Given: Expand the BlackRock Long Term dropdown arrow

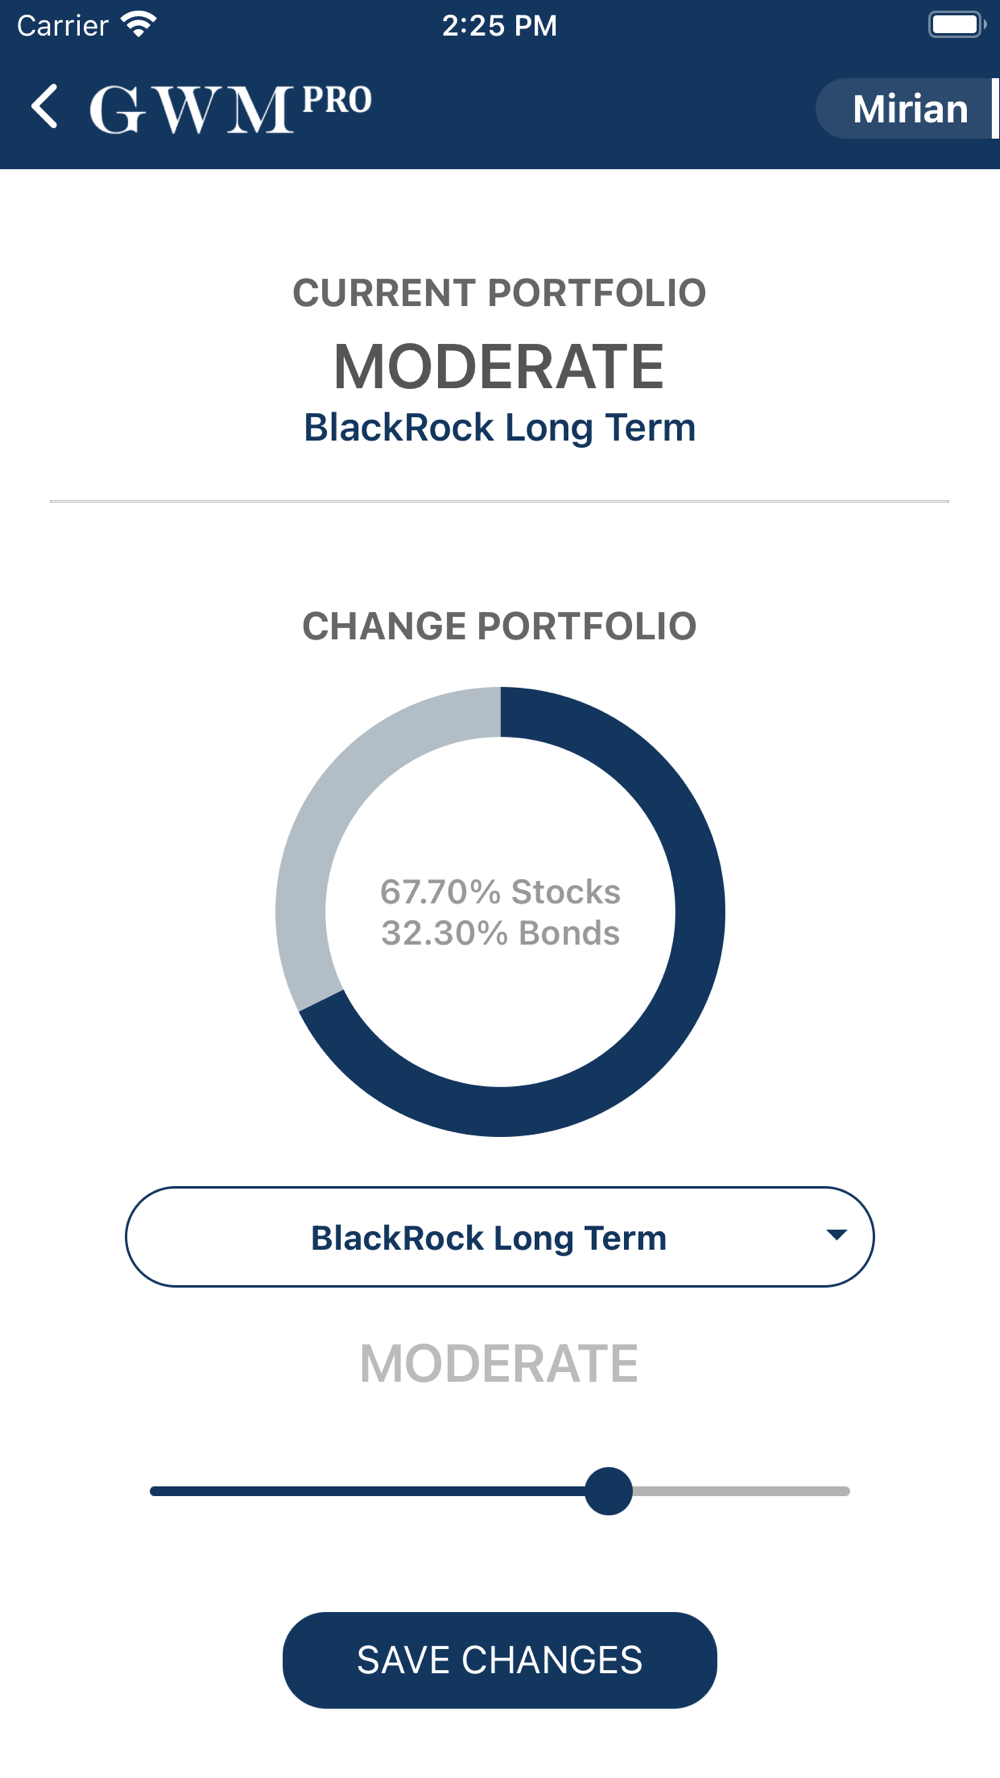Looking at the screenshot, I should 837,1235.
